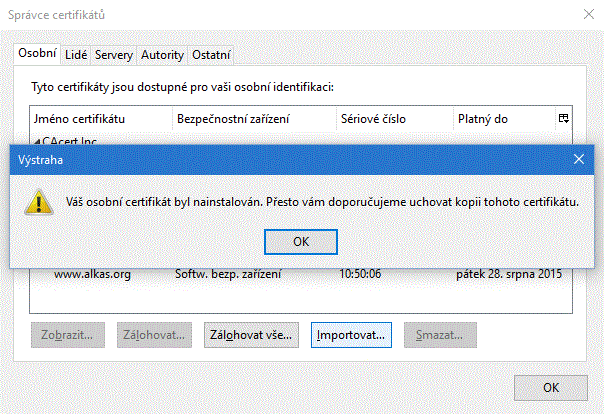Screen dimensions: 604x414
Task: Go to the Ostatní tab
Action: [211, 54]
